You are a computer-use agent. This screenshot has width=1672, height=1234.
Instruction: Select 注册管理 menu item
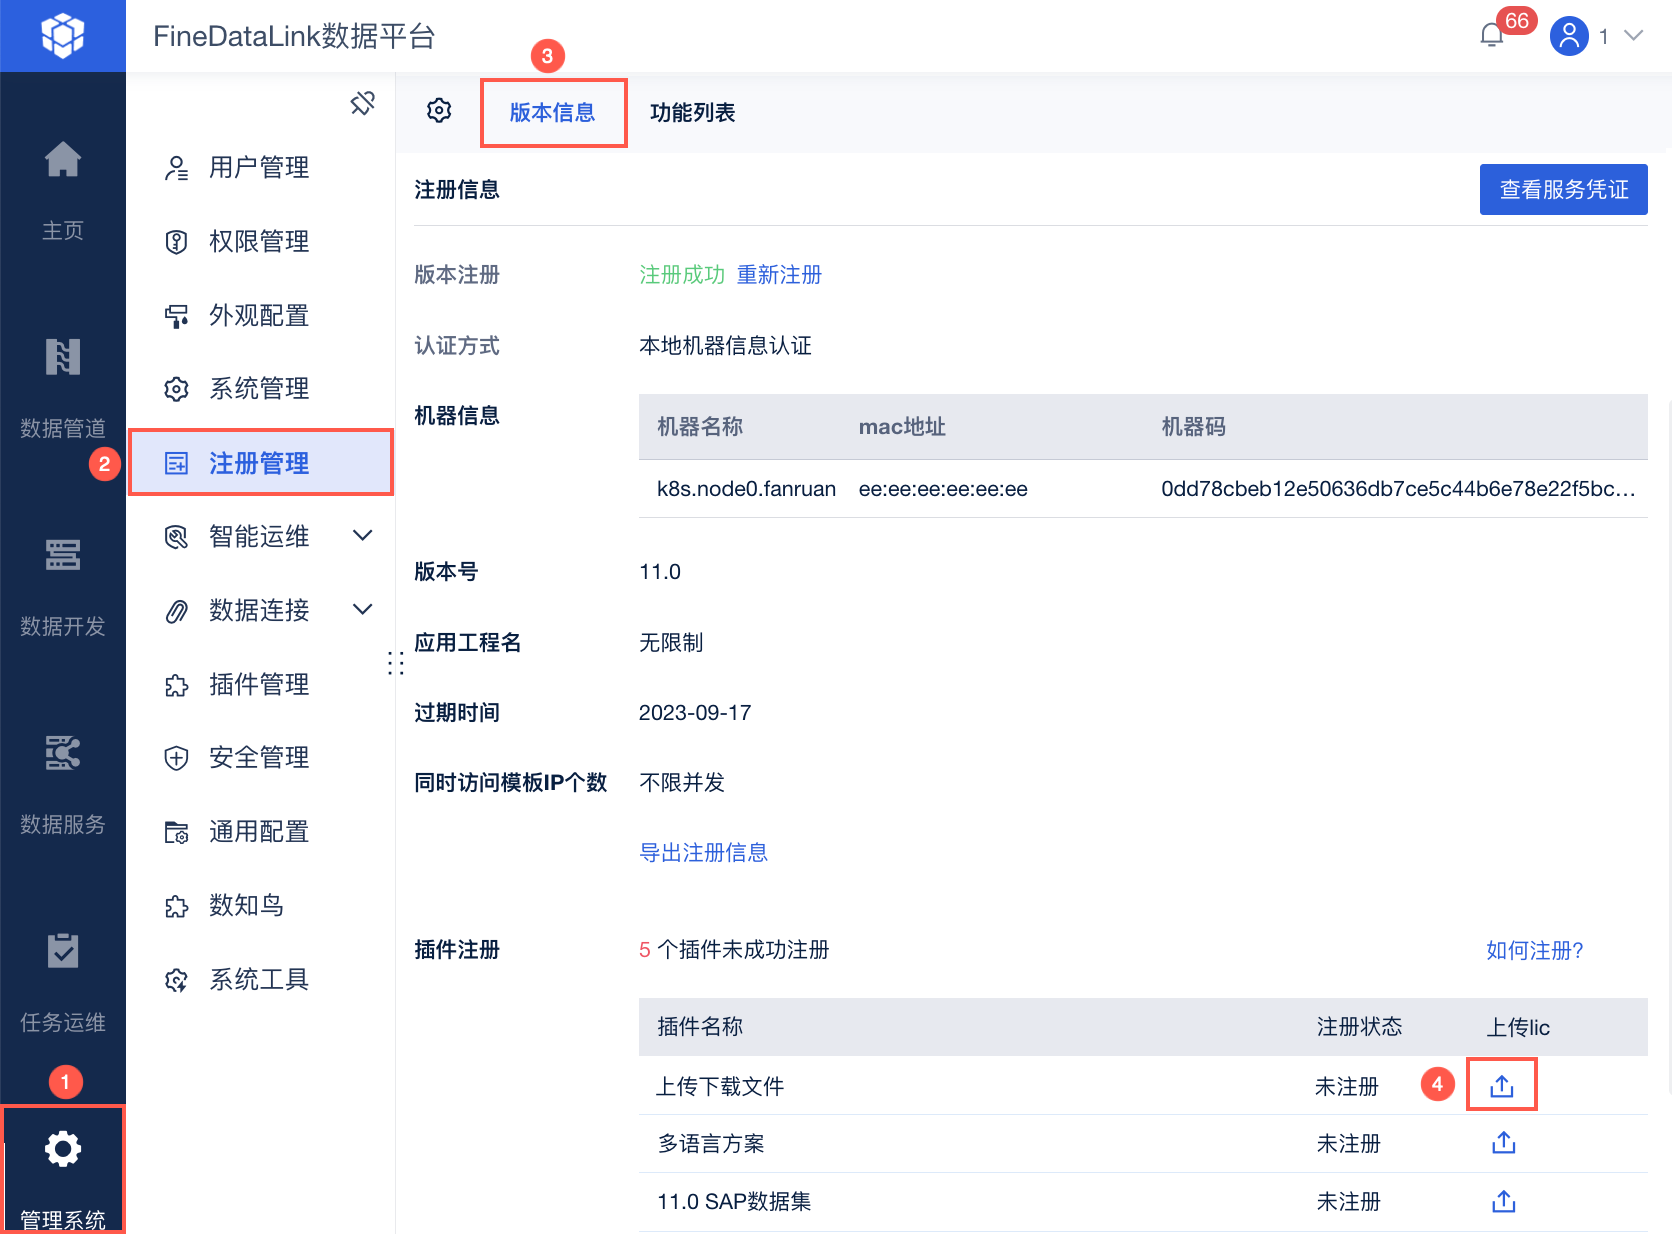coord(261,463)
